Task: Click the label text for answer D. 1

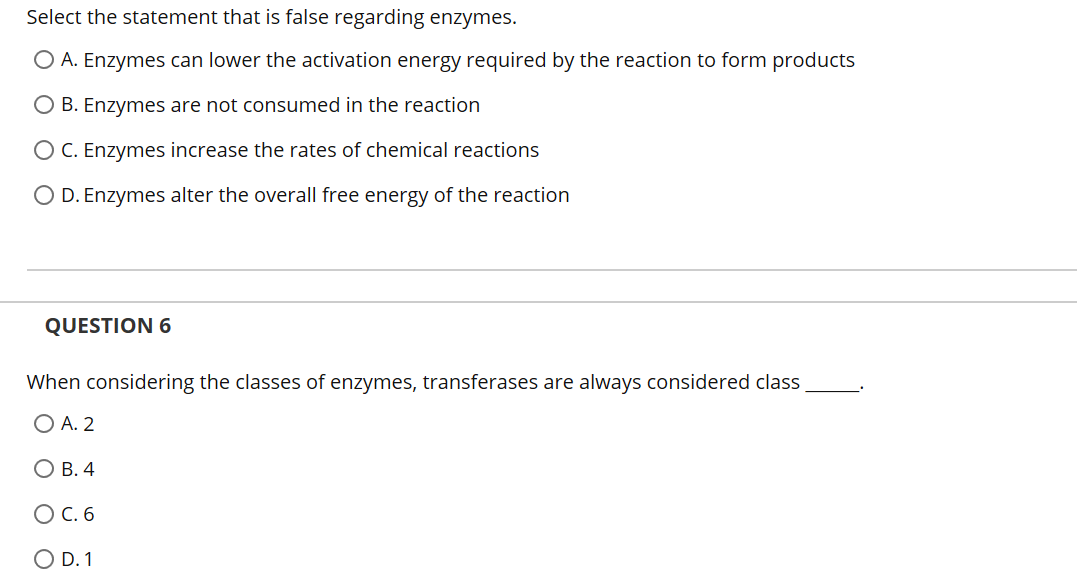Action: [x=77, y=558]
